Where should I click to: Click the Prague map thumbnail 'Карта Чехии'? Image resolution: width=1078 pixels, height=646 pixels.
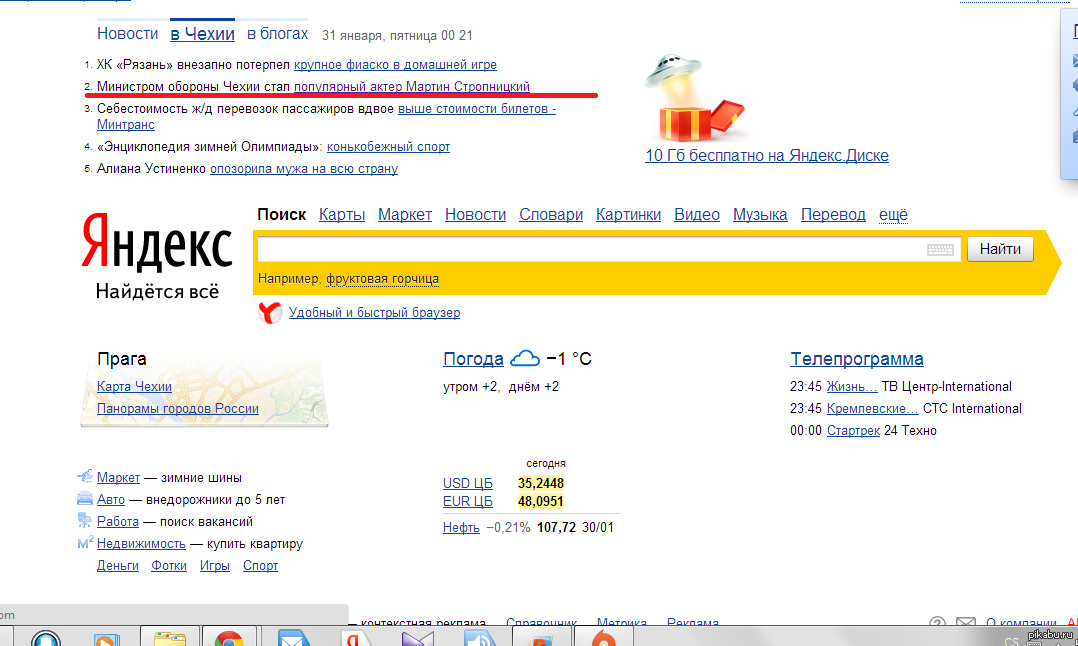click(134, 387)
